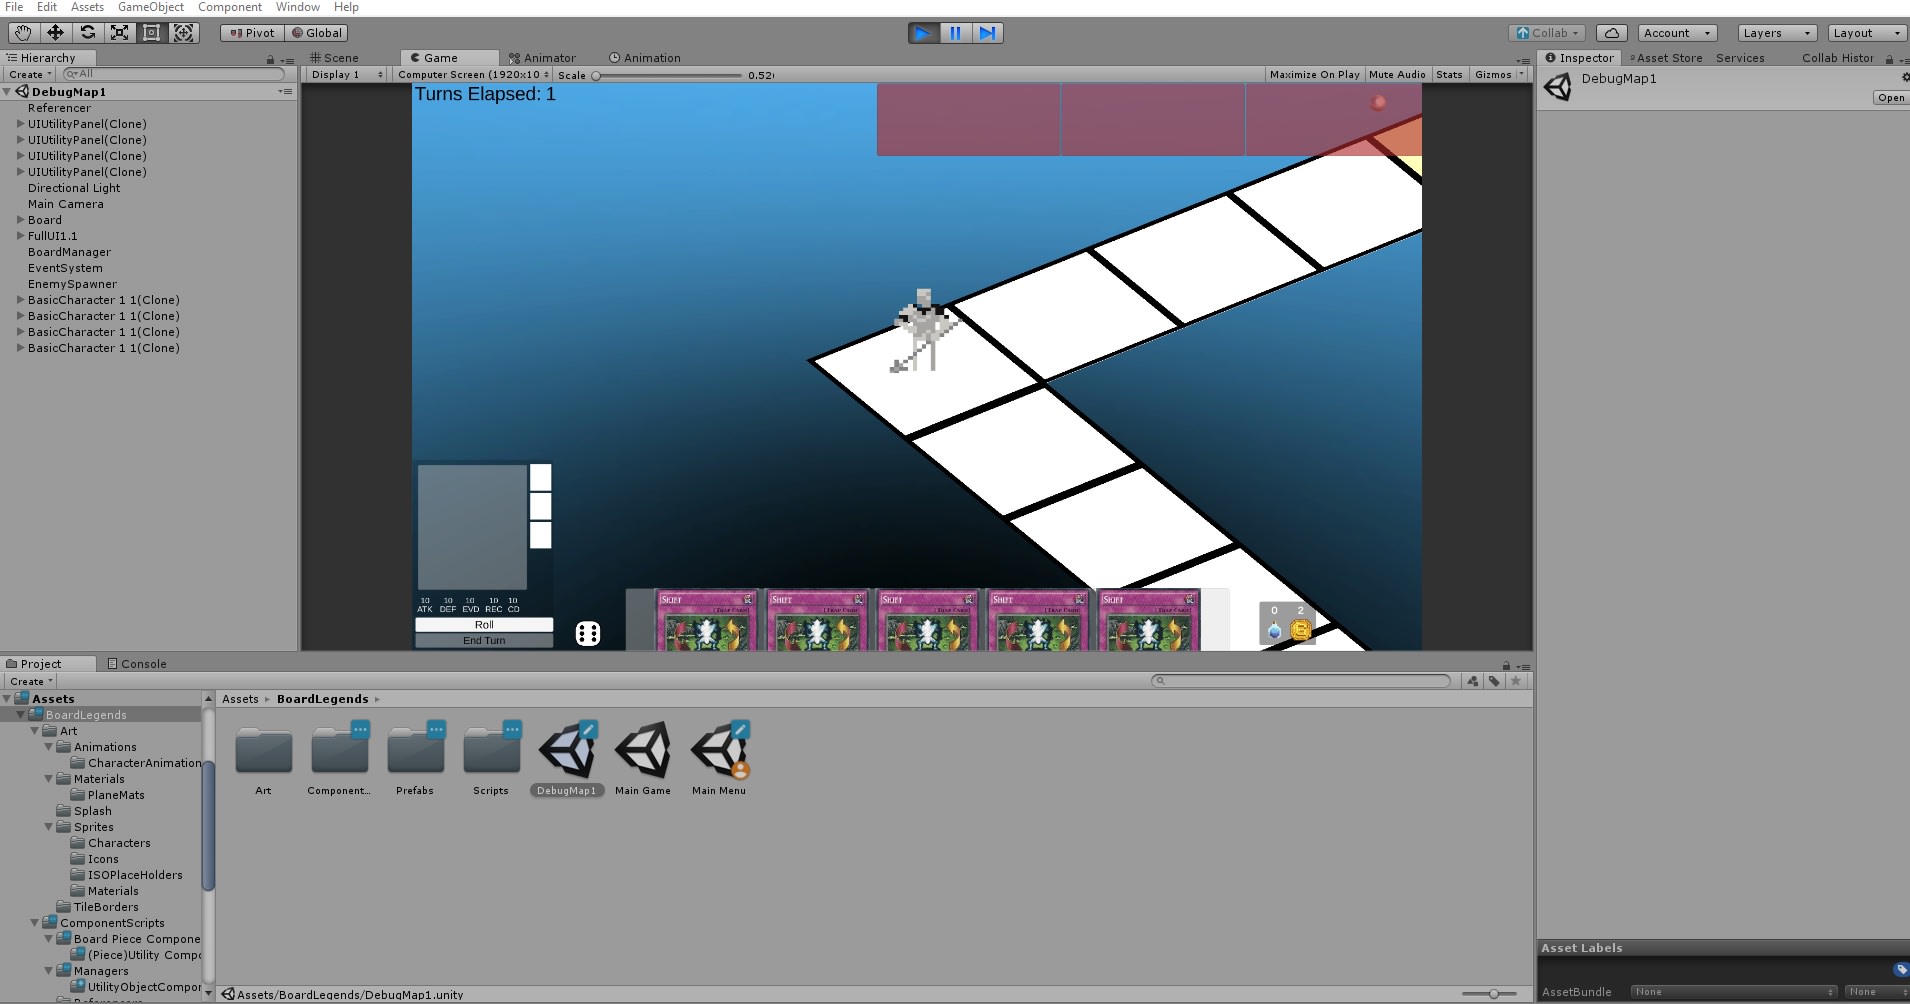Open the Scripts folder thumbnail
Viewport: 1910px width, 1004px height.
click(x=491, y=750)
